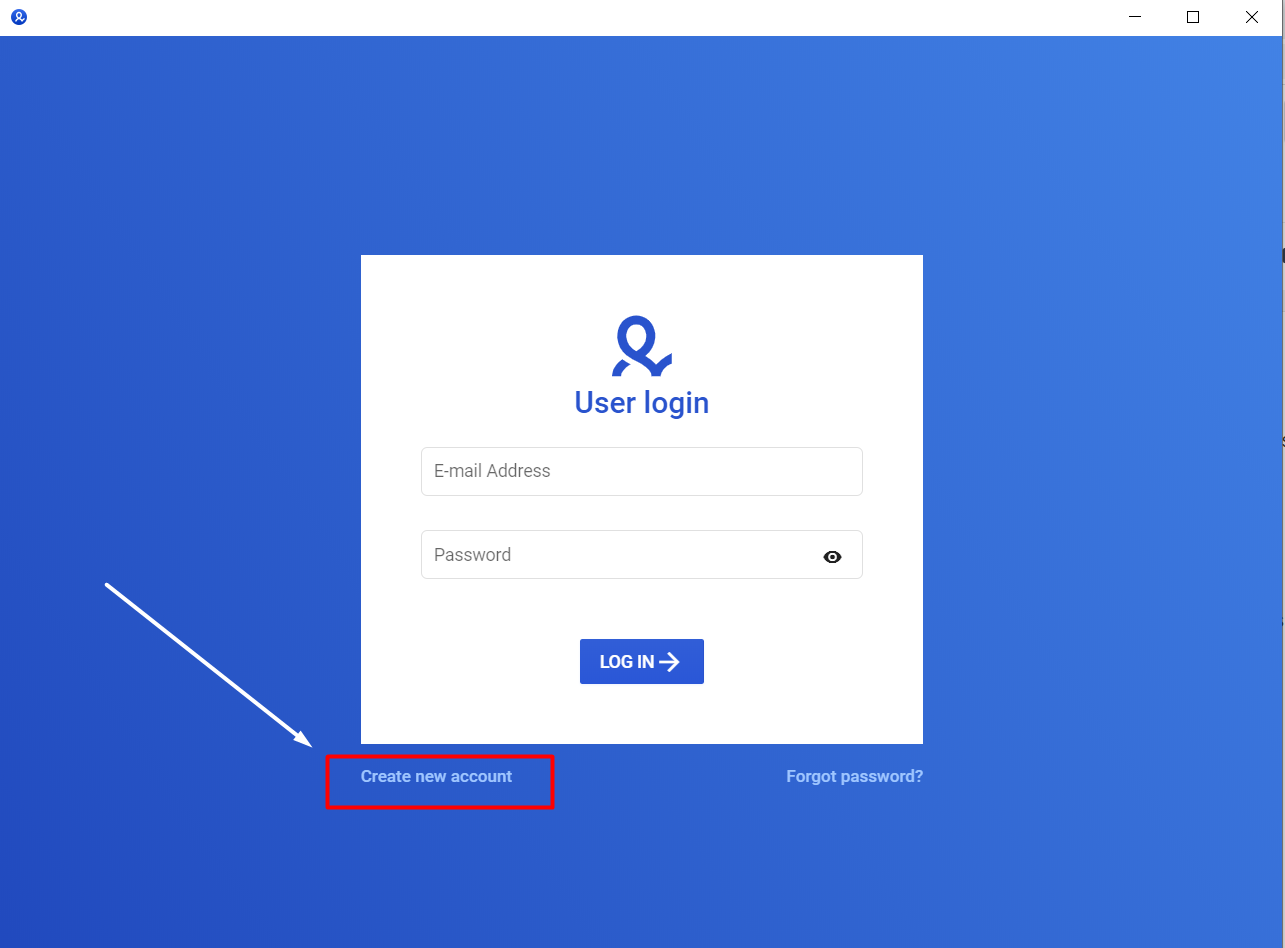Click the User login heading text
1285x948 pixels.
click(642, 403)
